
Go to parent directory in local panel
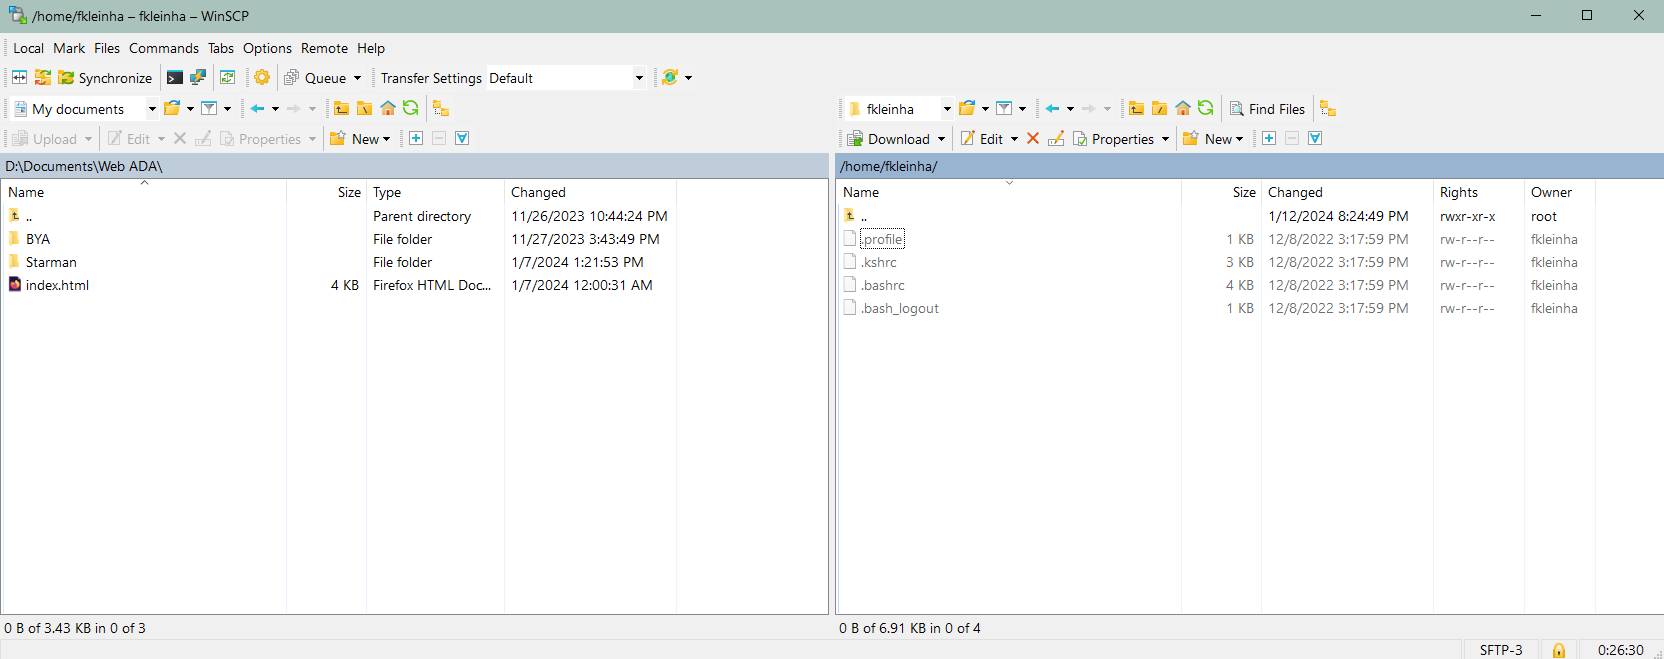(x=341, y=109)
